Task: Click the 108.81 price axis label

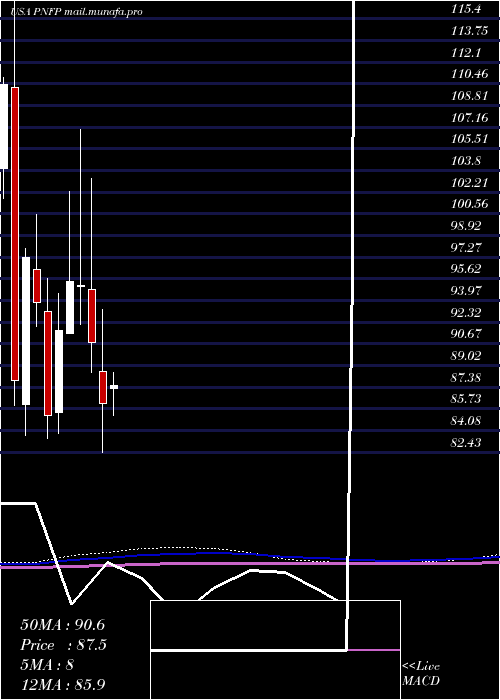Action: click(469, 96)
